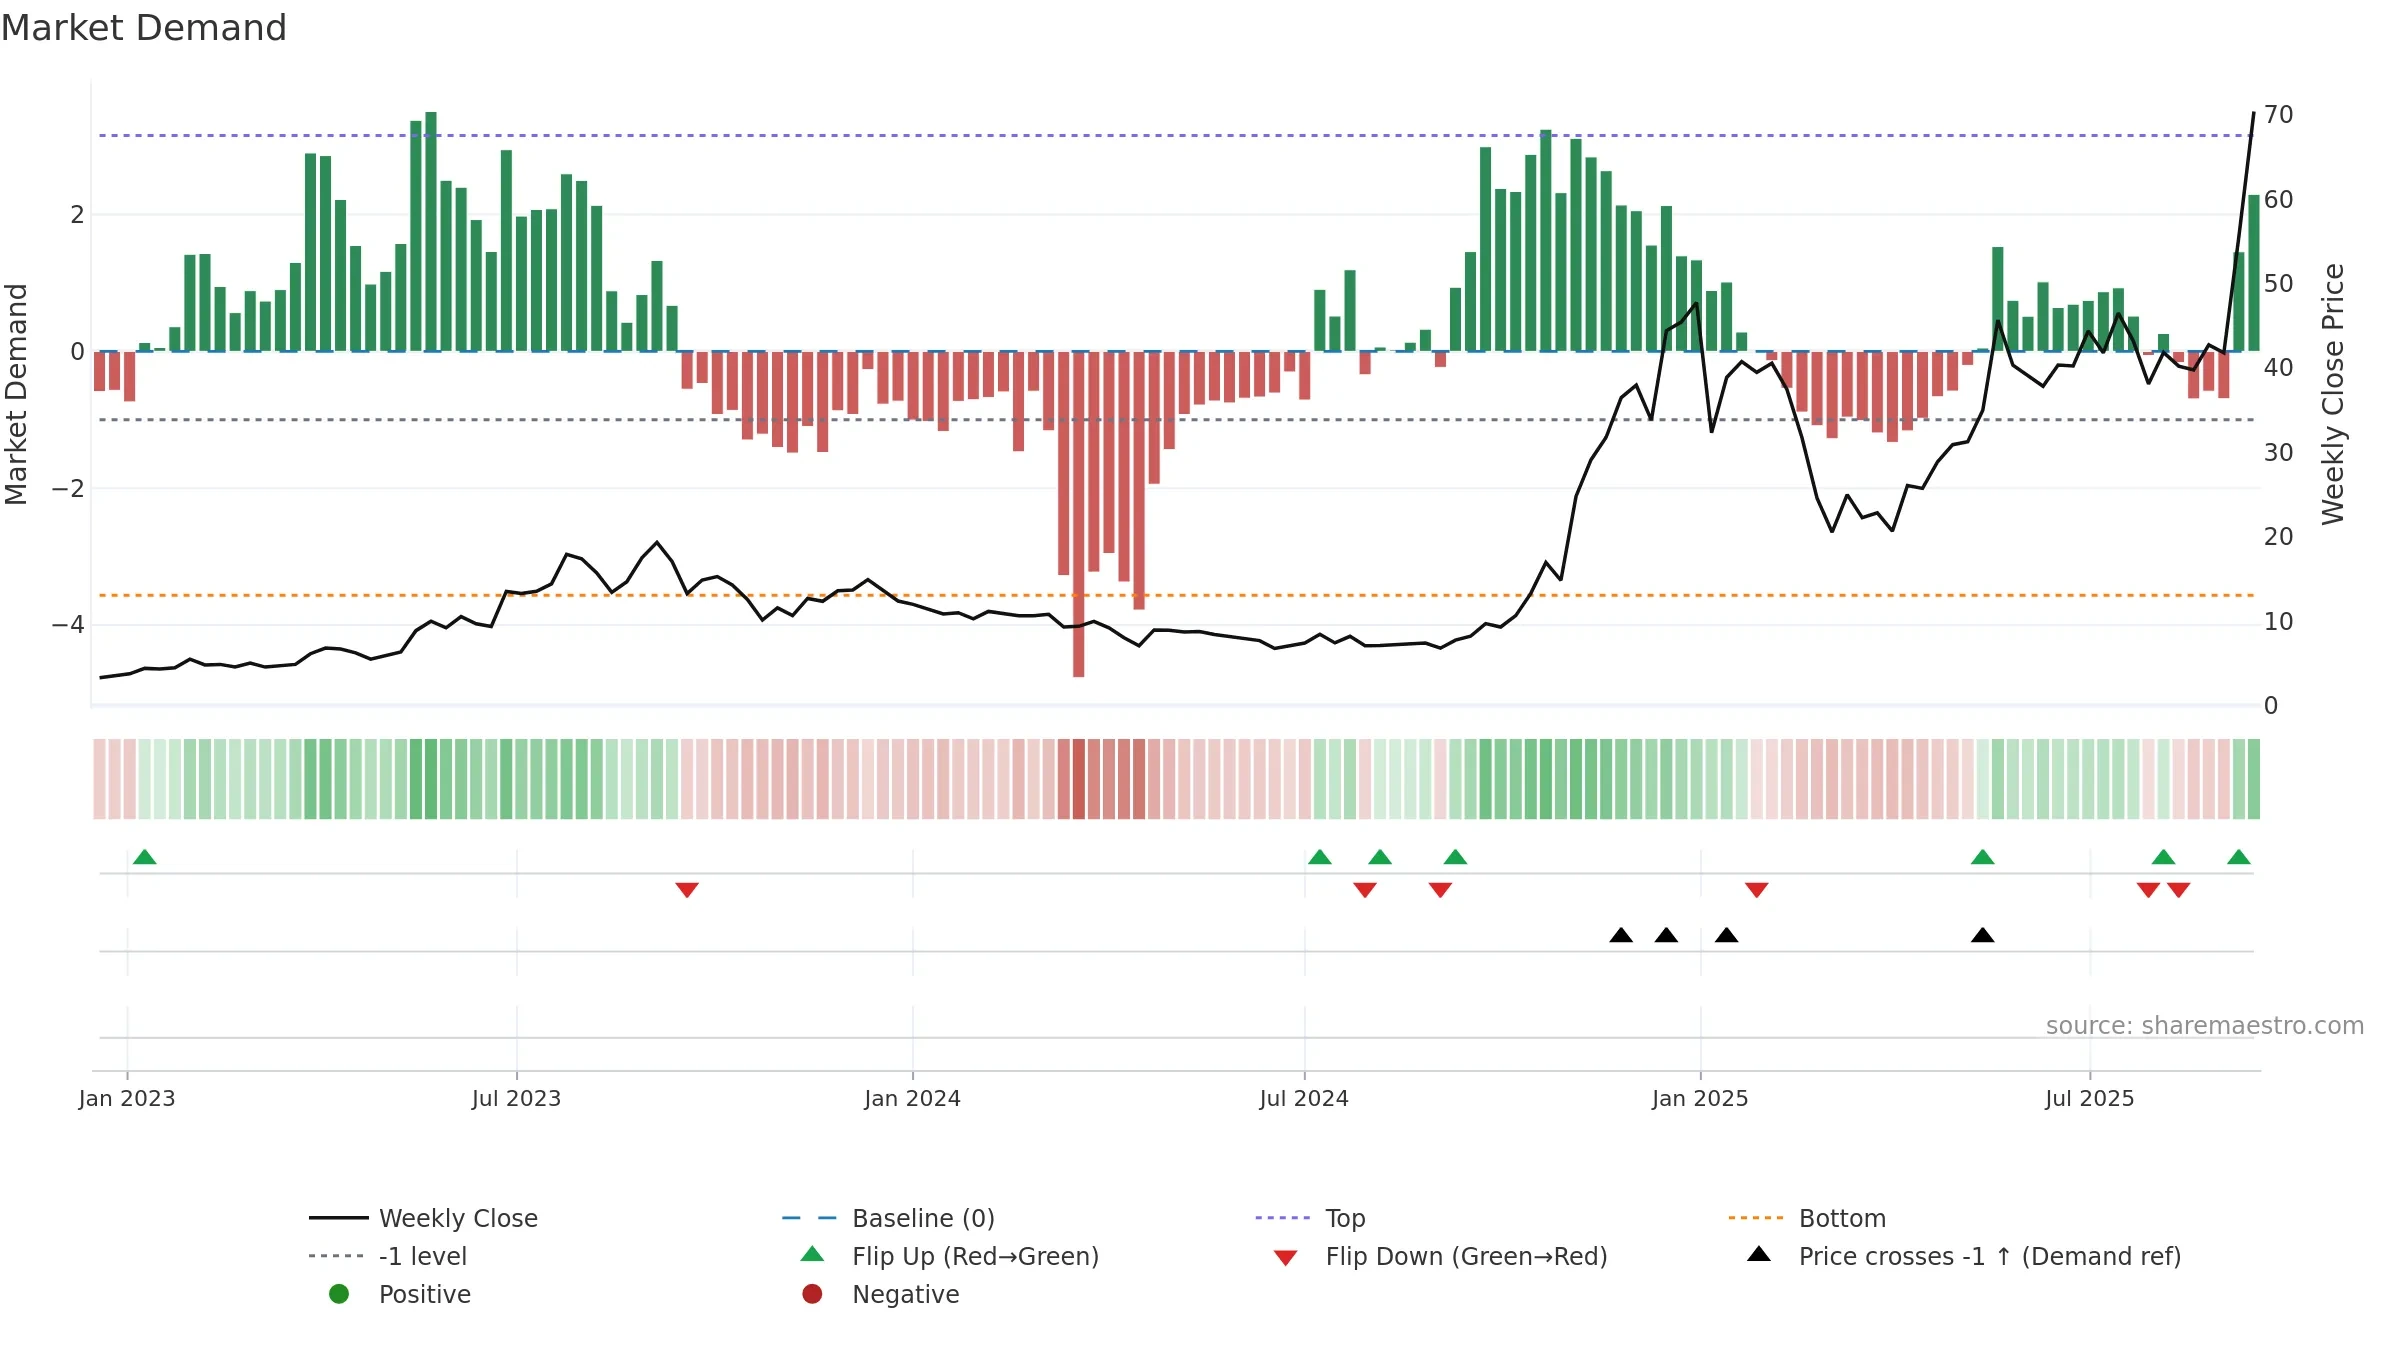Click the '10' tick on the price axis
Image resolution: width=2400 pixels, height=1350 pixels.
click(x=2279, y=621)
